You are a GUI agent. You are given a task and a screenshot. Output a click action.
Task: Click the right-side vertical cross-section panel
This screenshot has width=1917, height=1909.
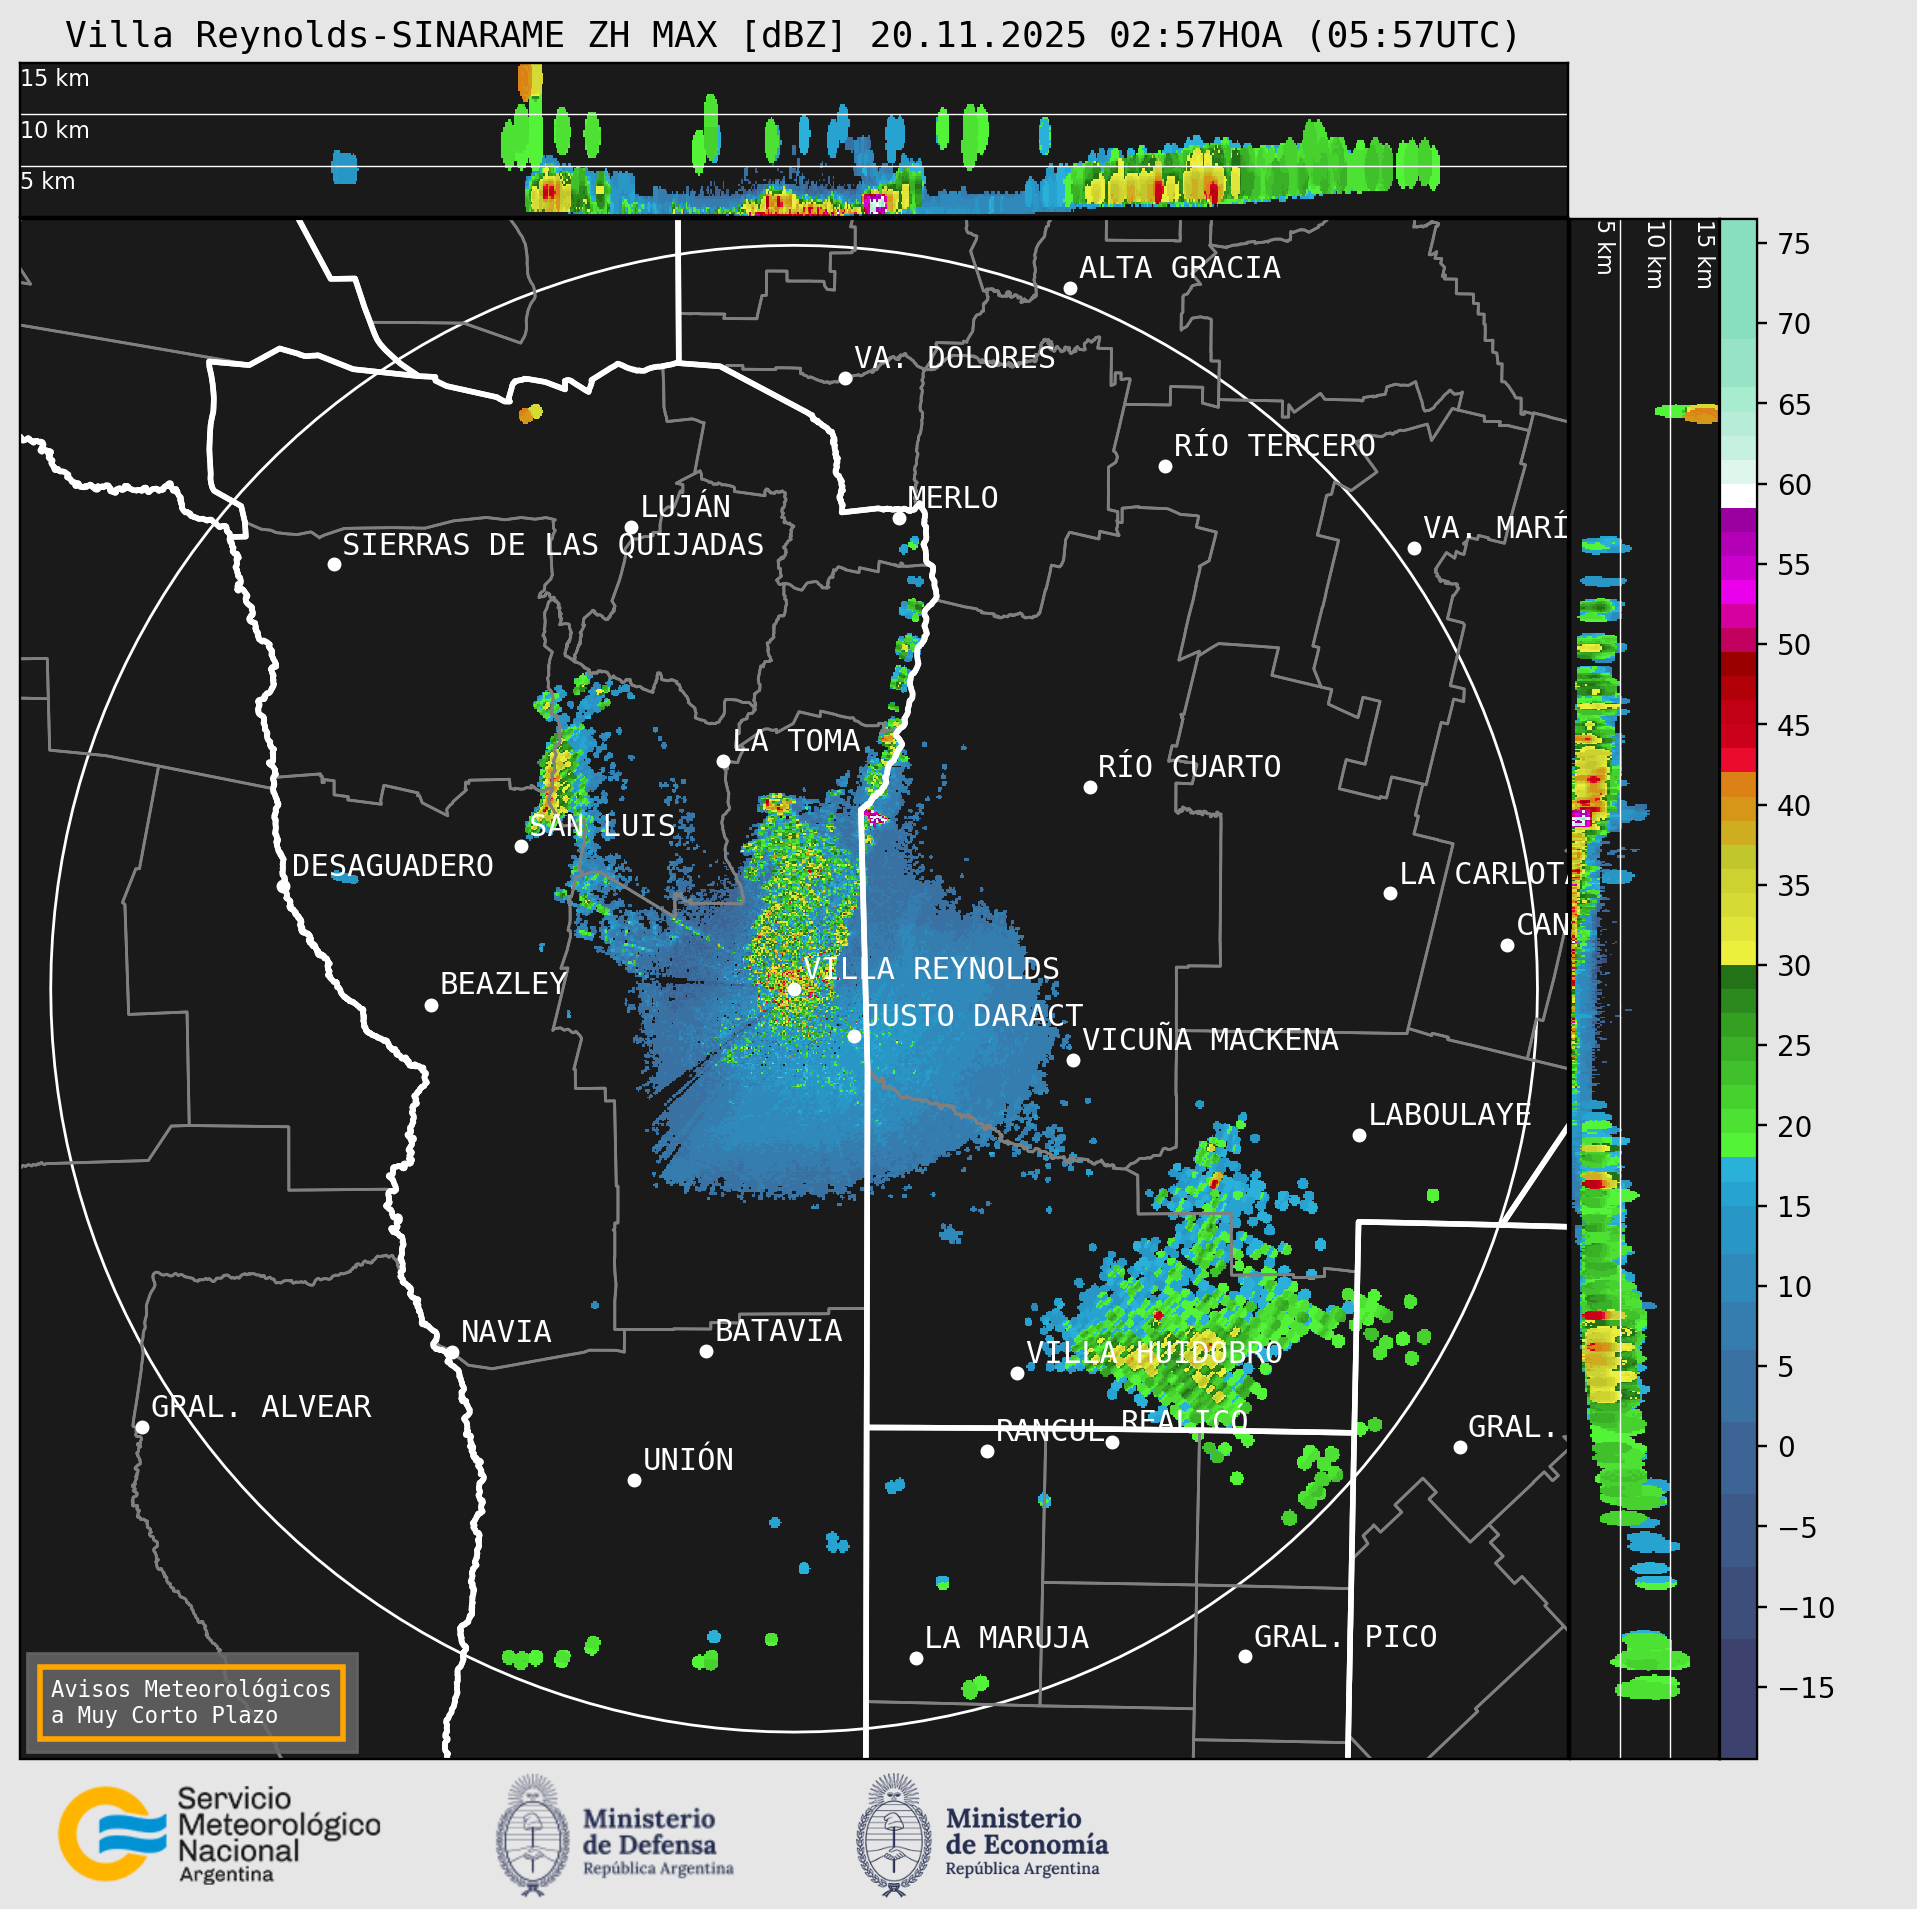click(x=1645, y=988)
